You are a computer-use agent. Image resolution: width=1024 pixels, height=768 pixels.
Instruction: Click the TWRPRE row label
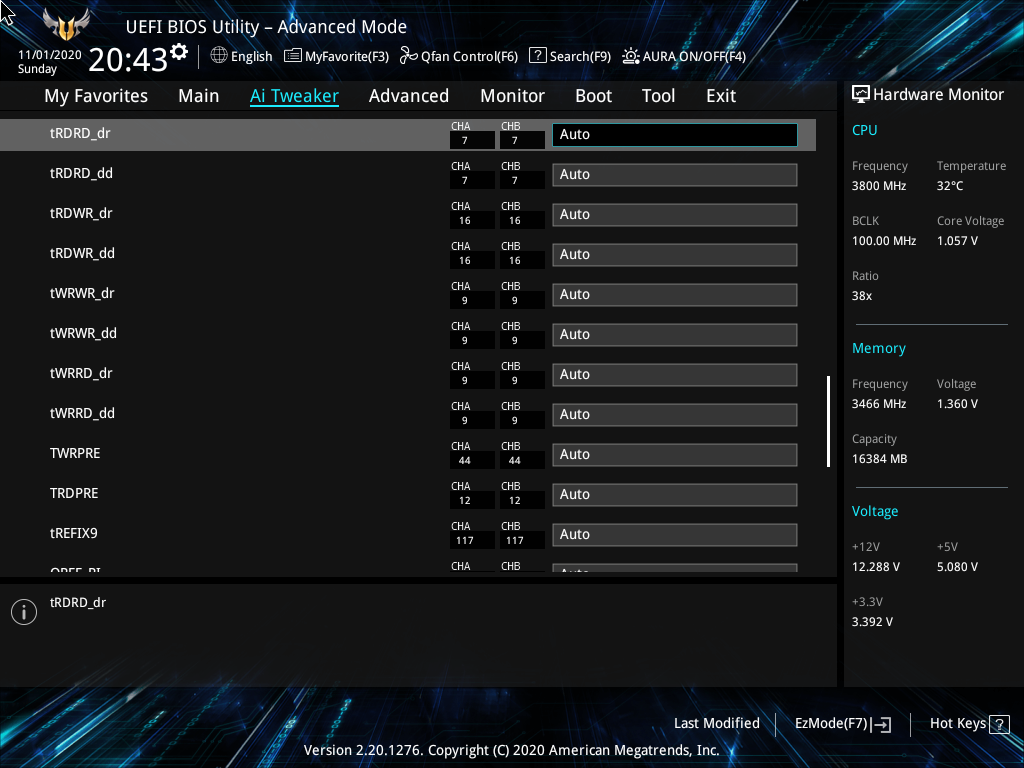click(x=75, y=453)
